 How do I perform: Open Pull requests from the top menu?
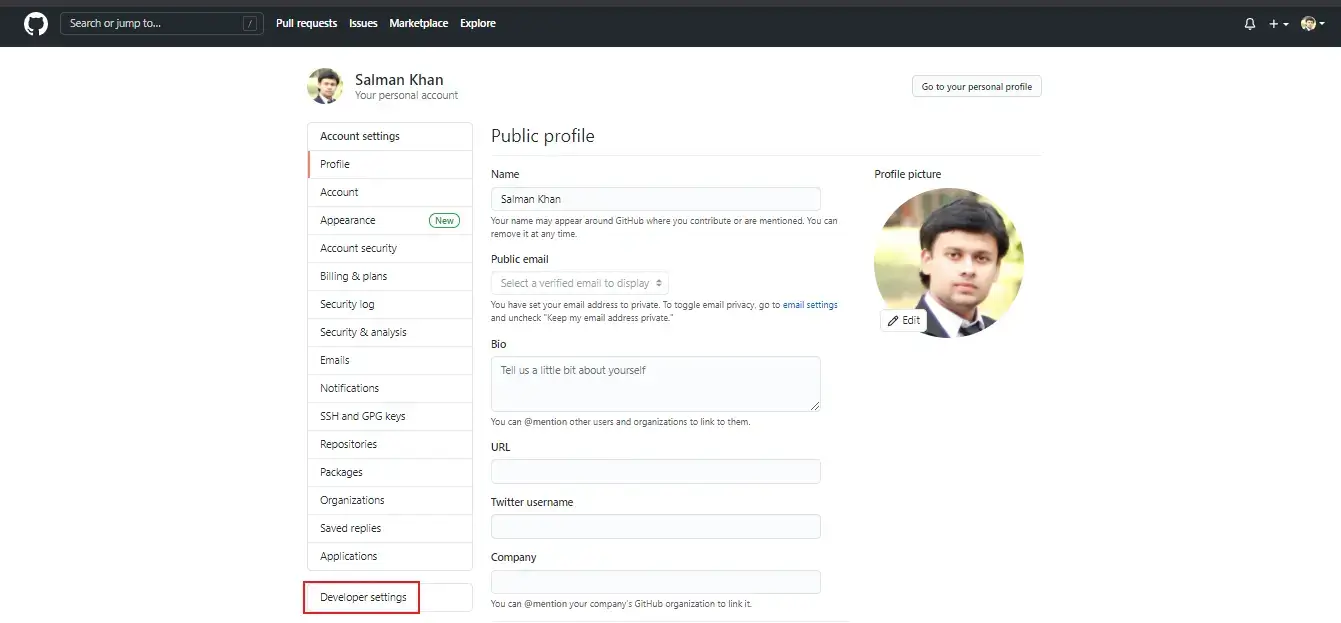(x=306, y=23)
